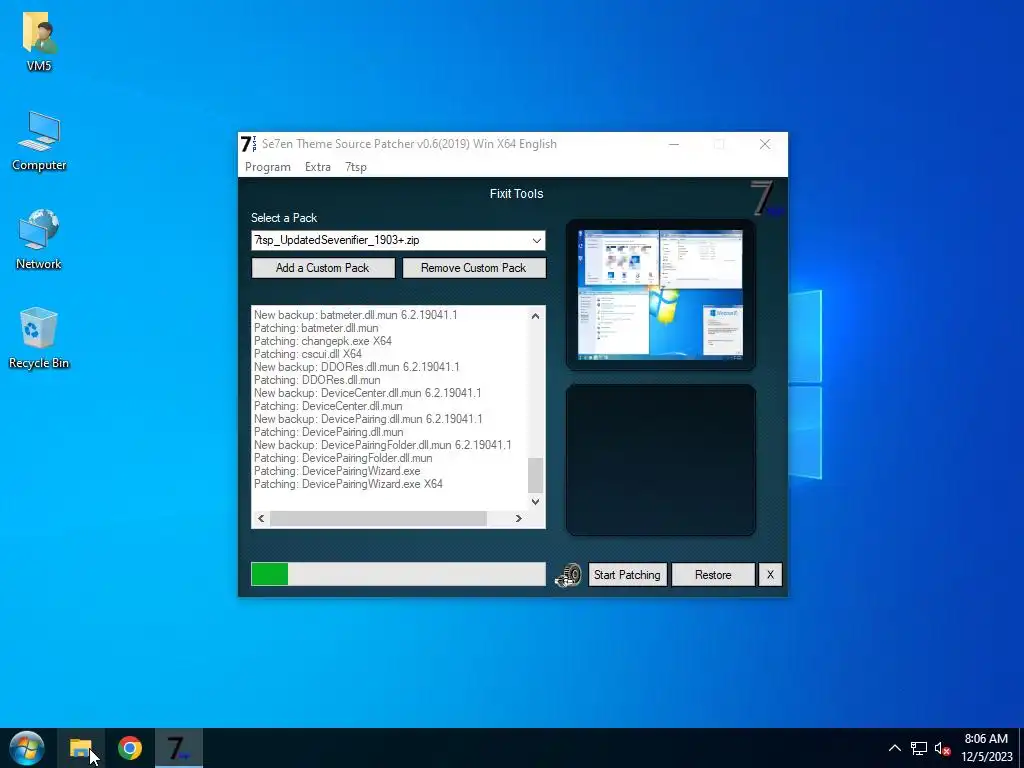1024x768 pixels.
Task: Click the log's scroll up arrow
Action: (536, 315)
